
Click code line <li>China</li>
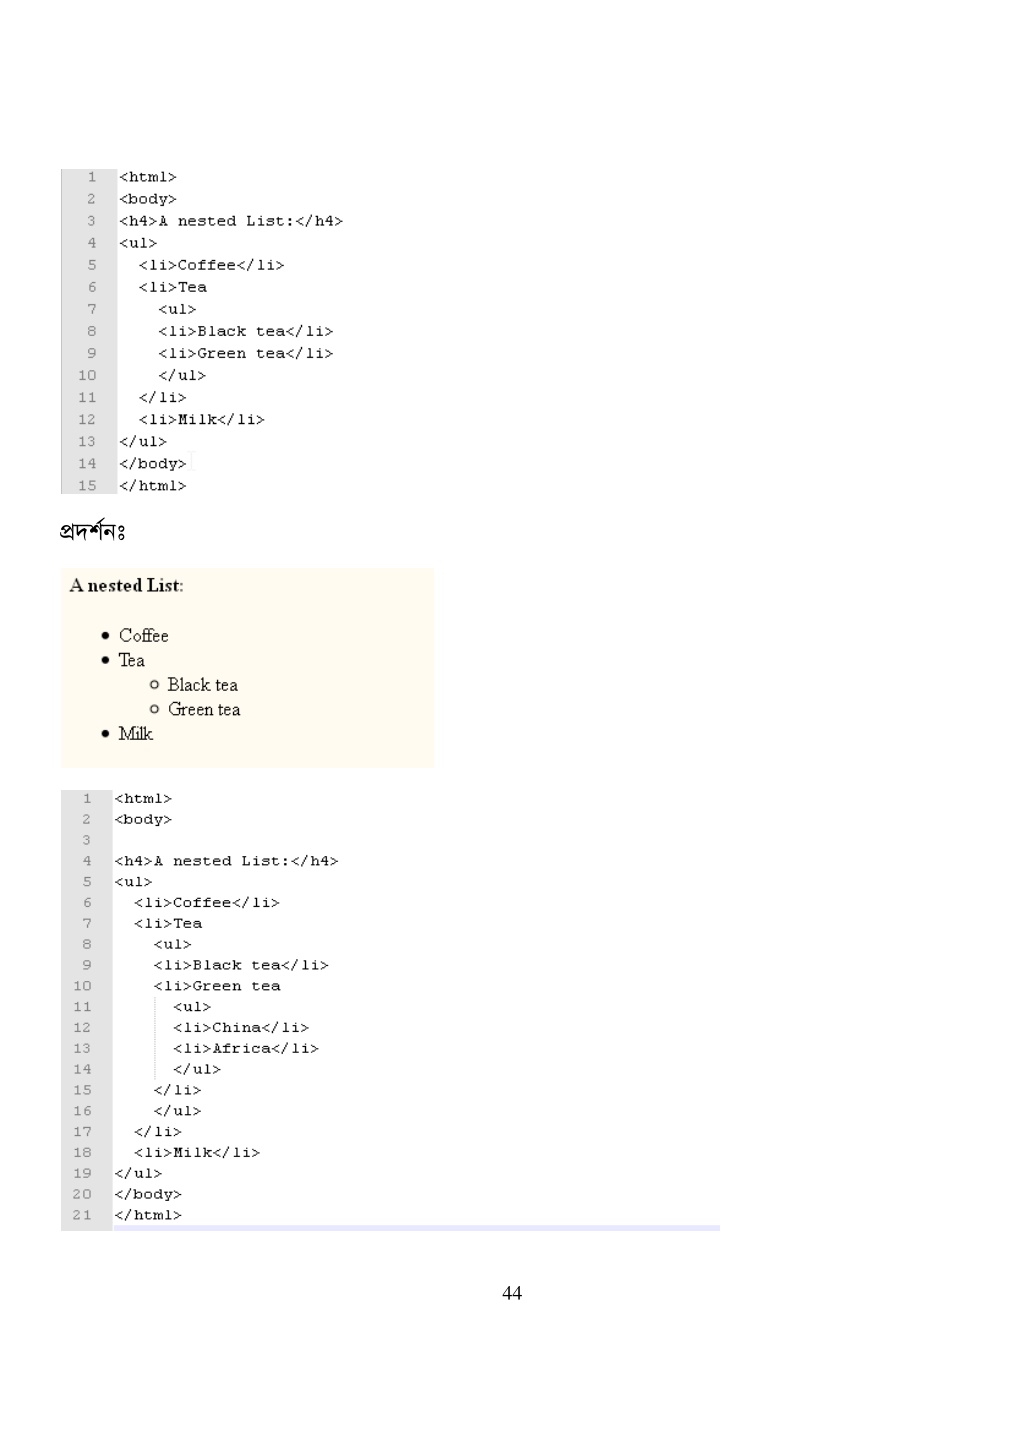pyautogui.click(x=241, y=1028)
